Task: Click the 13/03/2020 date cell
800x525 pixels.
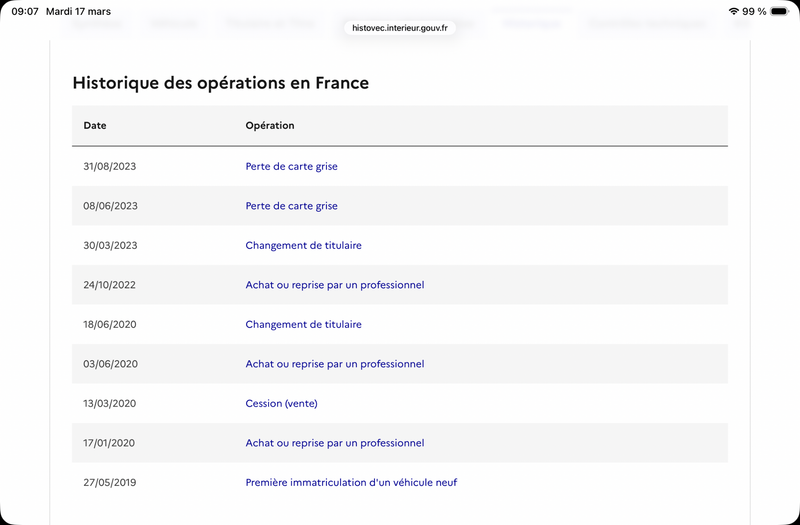Action: [x=109, y=403]
